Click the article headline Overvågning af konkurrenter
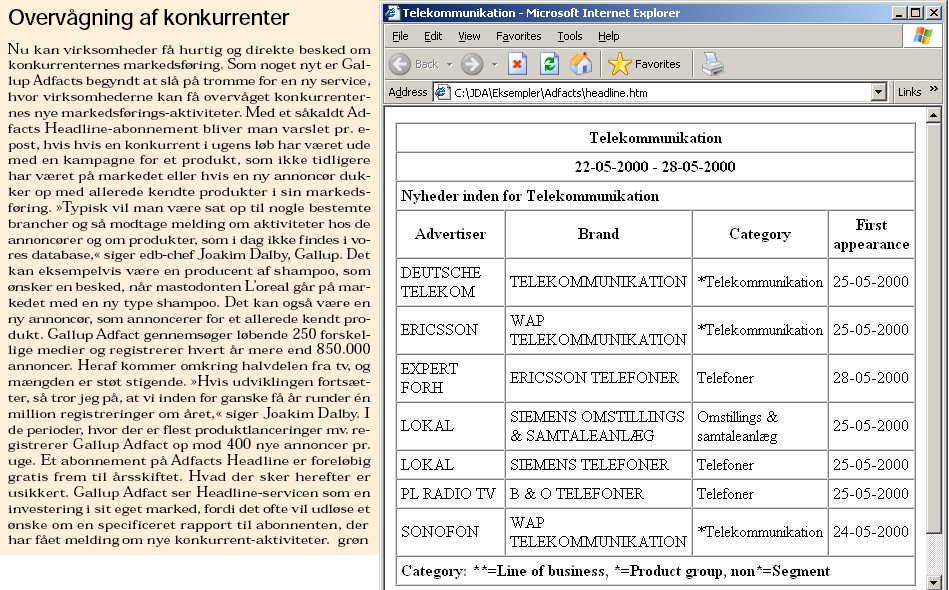This screenshot has height=590, width=949. click(149, 18)
